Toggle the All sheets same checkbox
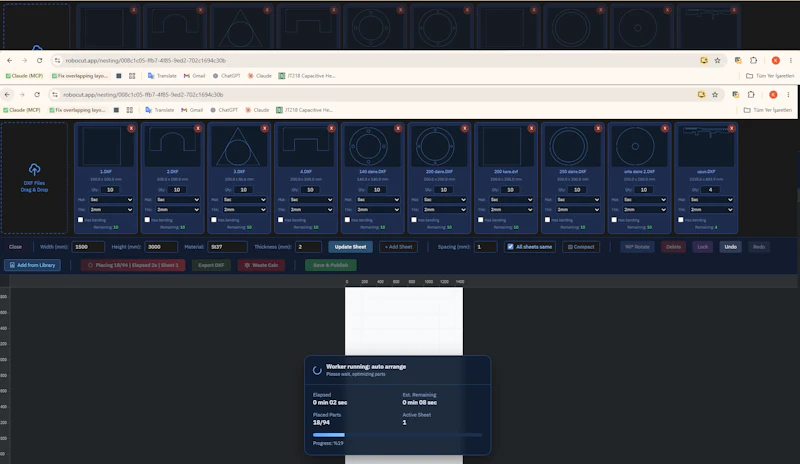The width and height of the screenshot is (800, 464). [x=510, y=247]
